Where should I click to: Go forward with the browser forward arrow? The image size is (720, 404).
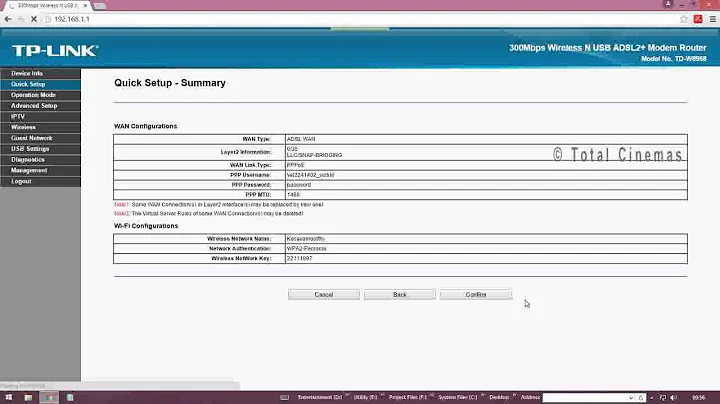[x=21, y=19]
